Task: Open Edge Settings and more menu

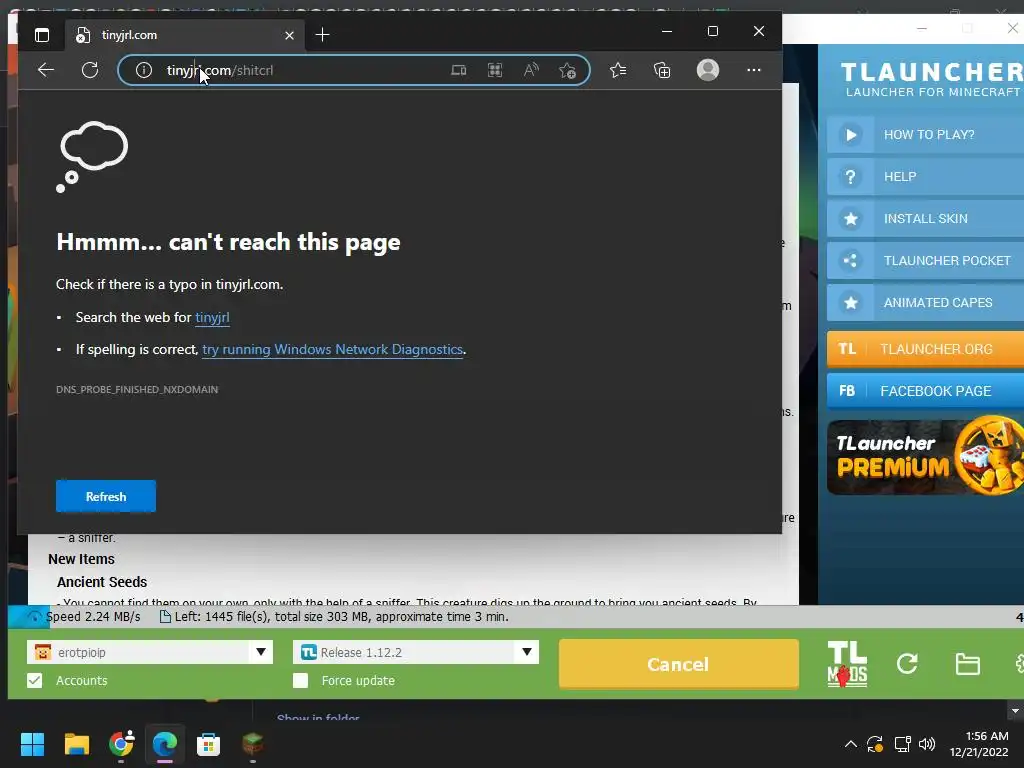Action: click(754, 70)
